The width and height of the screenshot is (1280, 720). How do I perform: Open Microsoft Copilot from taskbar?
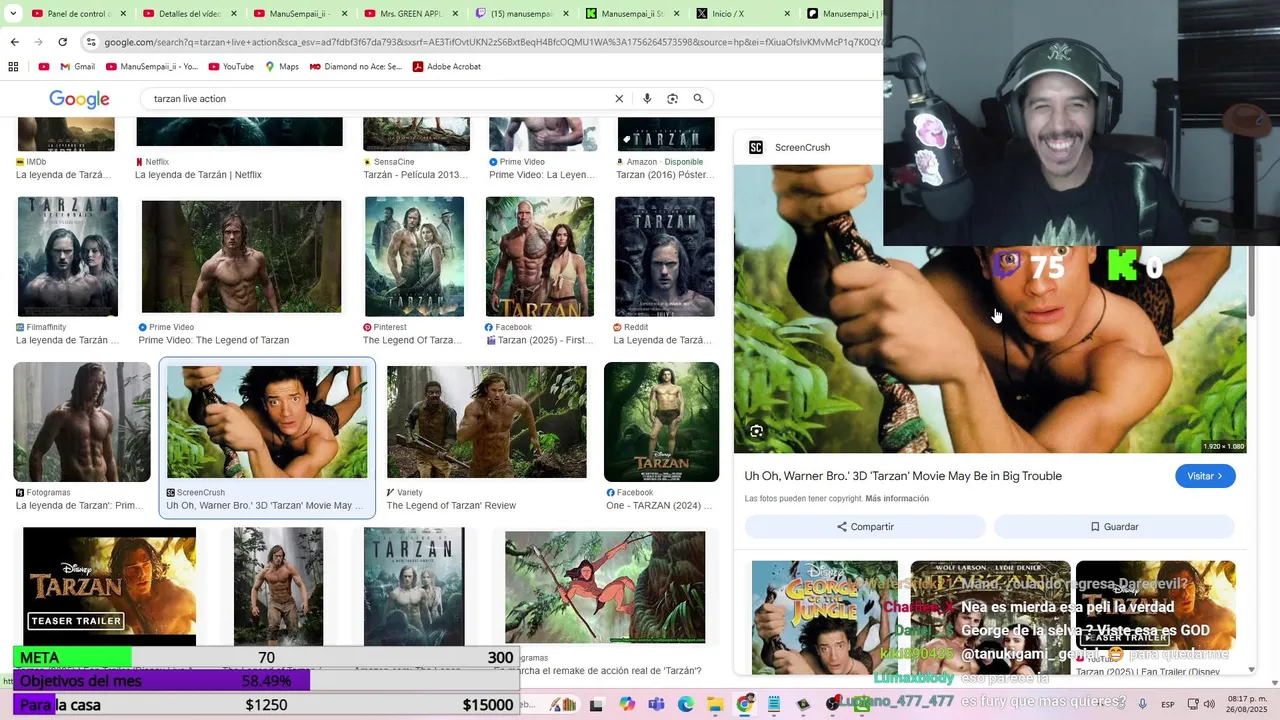tap(626, 704)
